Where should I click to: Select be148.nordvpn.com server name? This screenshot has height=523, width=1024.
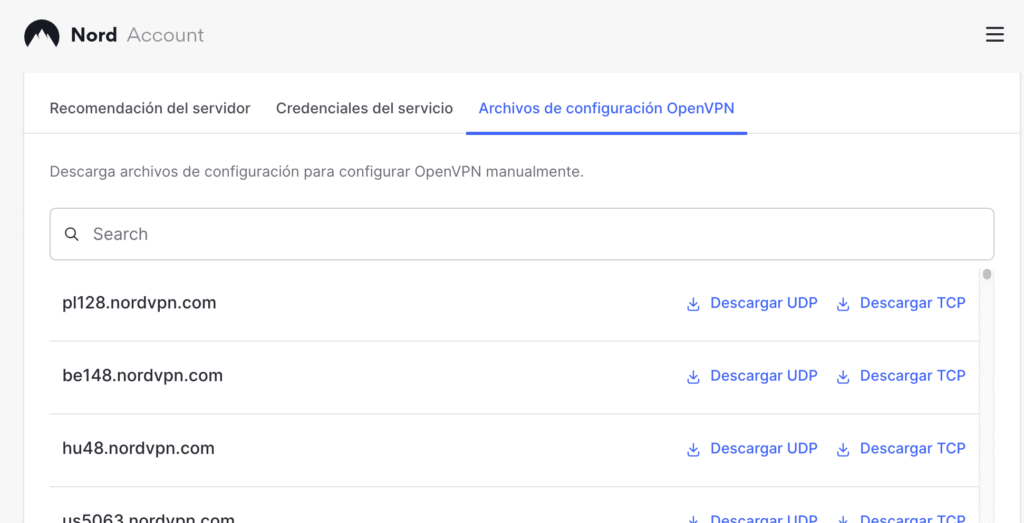pos(142,376)
